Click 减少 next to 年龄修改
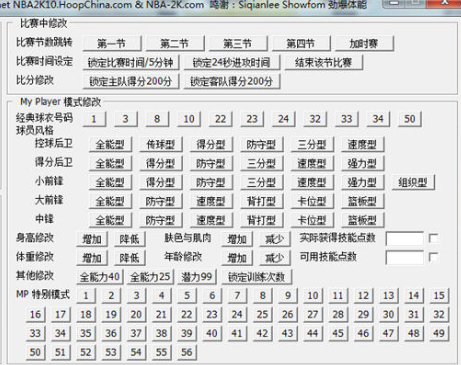Screen dimensions: 461x365 (275, 258)
